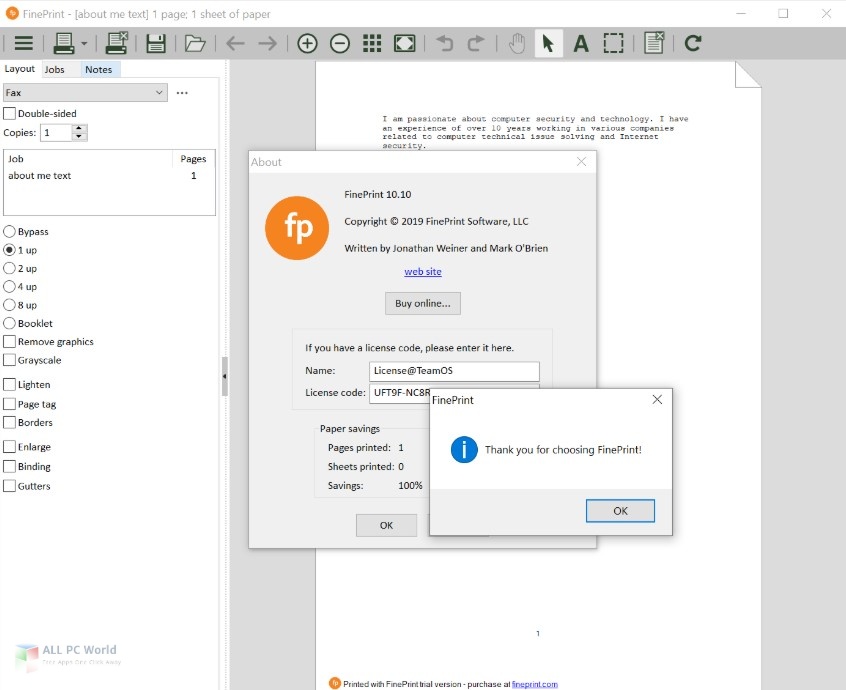The height and width of the screenshot is (690, 846).
Task: Select the dashed marquee crop tool
Action: tap(613, 43)
